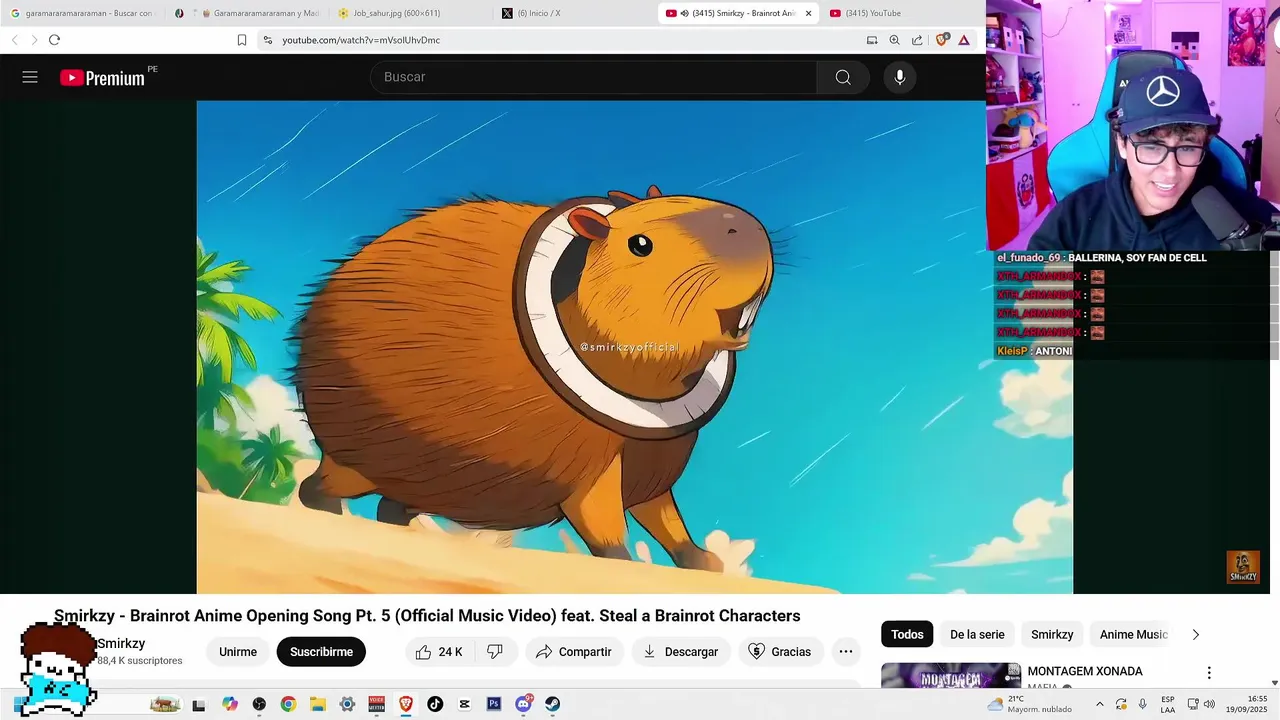The width and height of the screenshot is (1280, 720).
Task: Share the page via browser share icon
Action: 917,40
